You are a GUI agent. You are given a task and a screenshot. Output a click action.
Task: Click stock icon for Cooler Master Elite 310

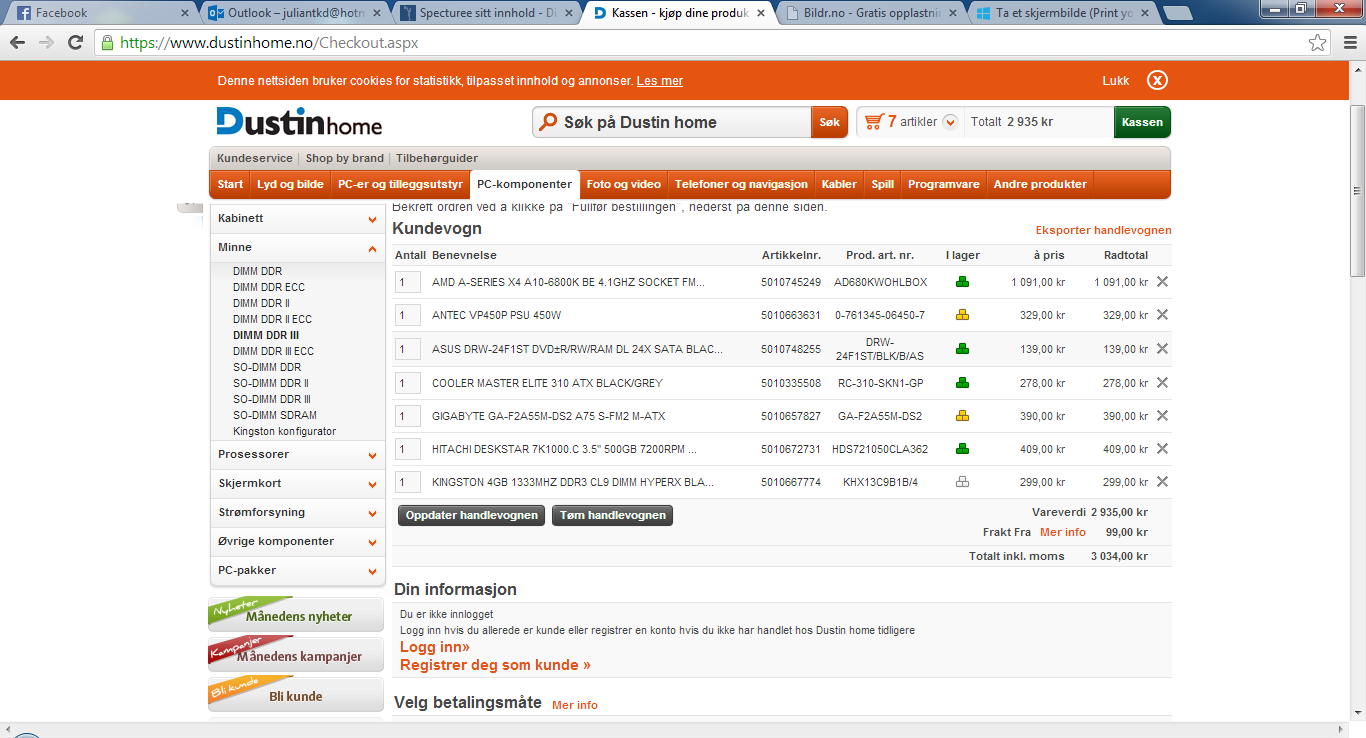pyautogui.click(x=962, y=383)
